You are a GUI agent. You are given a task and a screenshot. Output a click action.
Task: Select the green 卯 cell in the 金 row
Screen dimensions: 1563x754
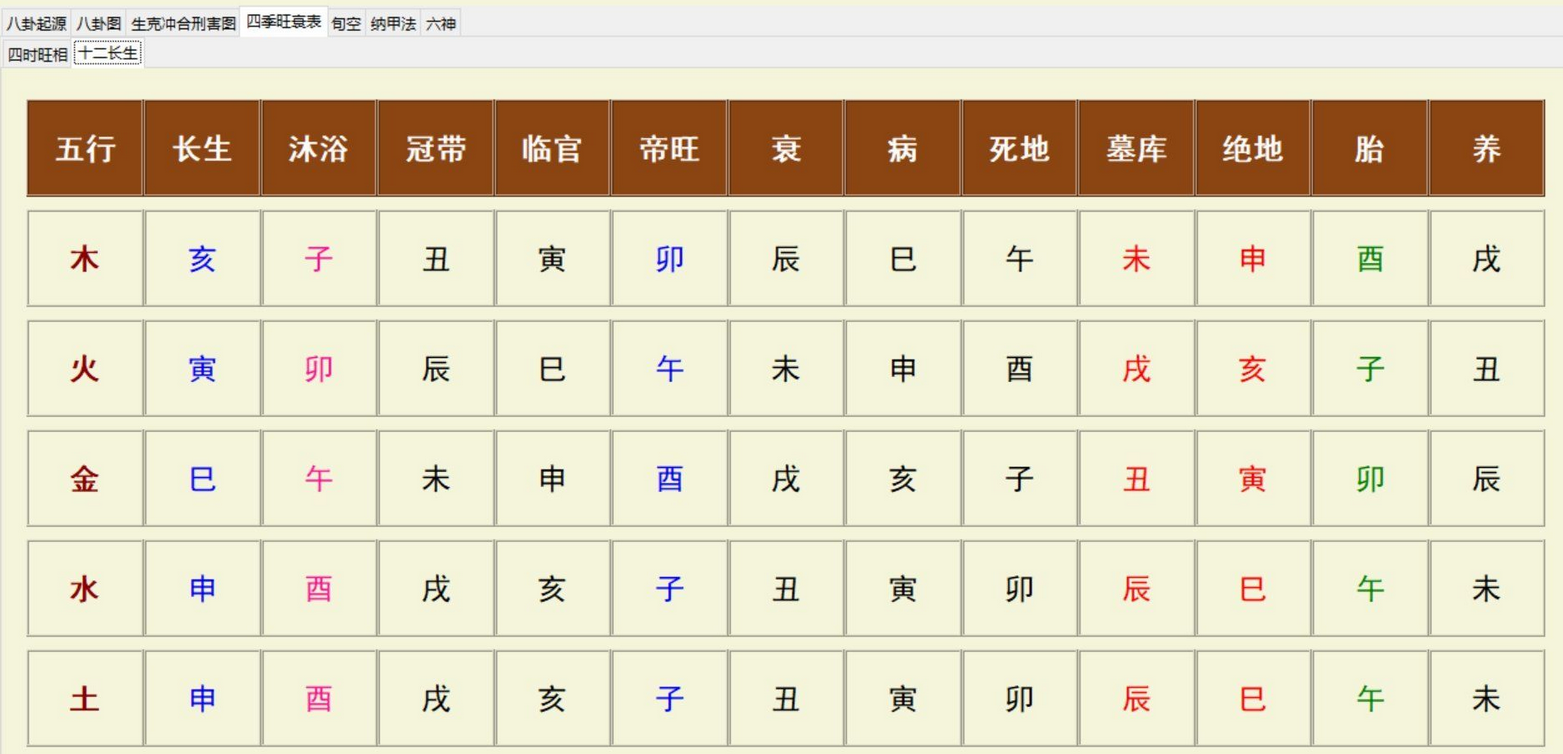pos(1368,478)
